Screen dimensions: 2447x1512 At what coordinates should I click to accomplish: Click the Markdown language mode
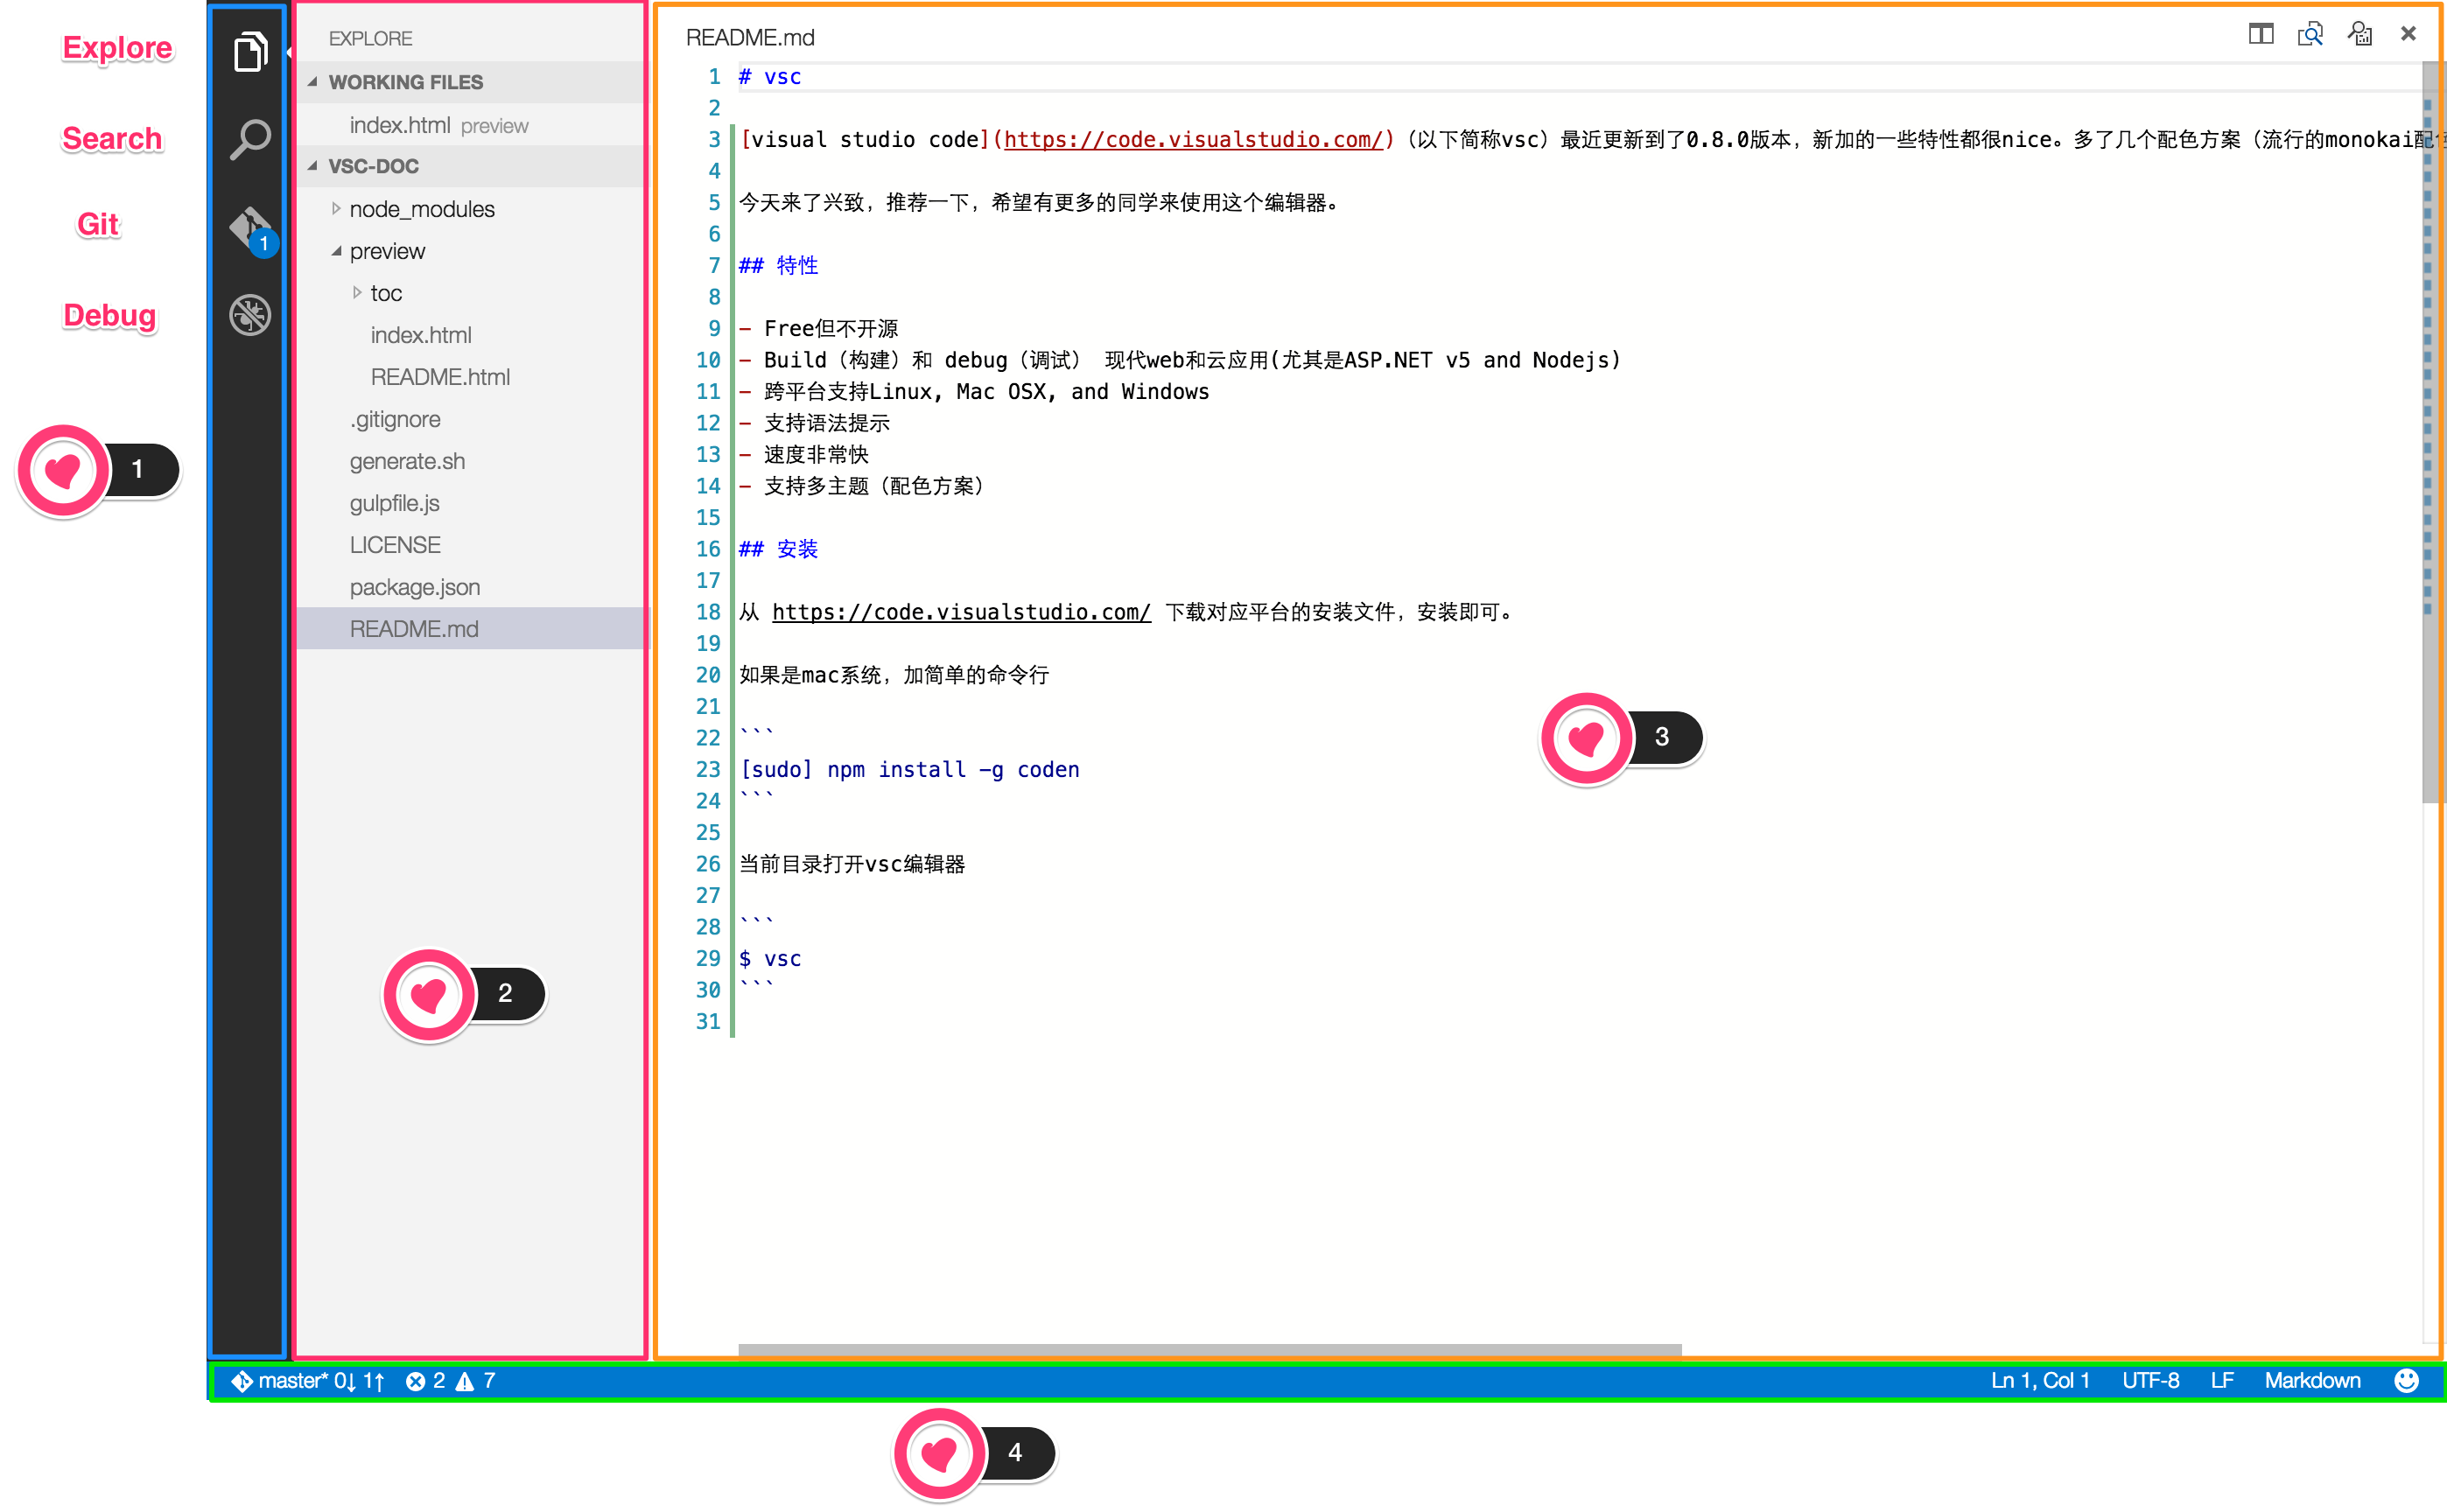point(2312,1380)
